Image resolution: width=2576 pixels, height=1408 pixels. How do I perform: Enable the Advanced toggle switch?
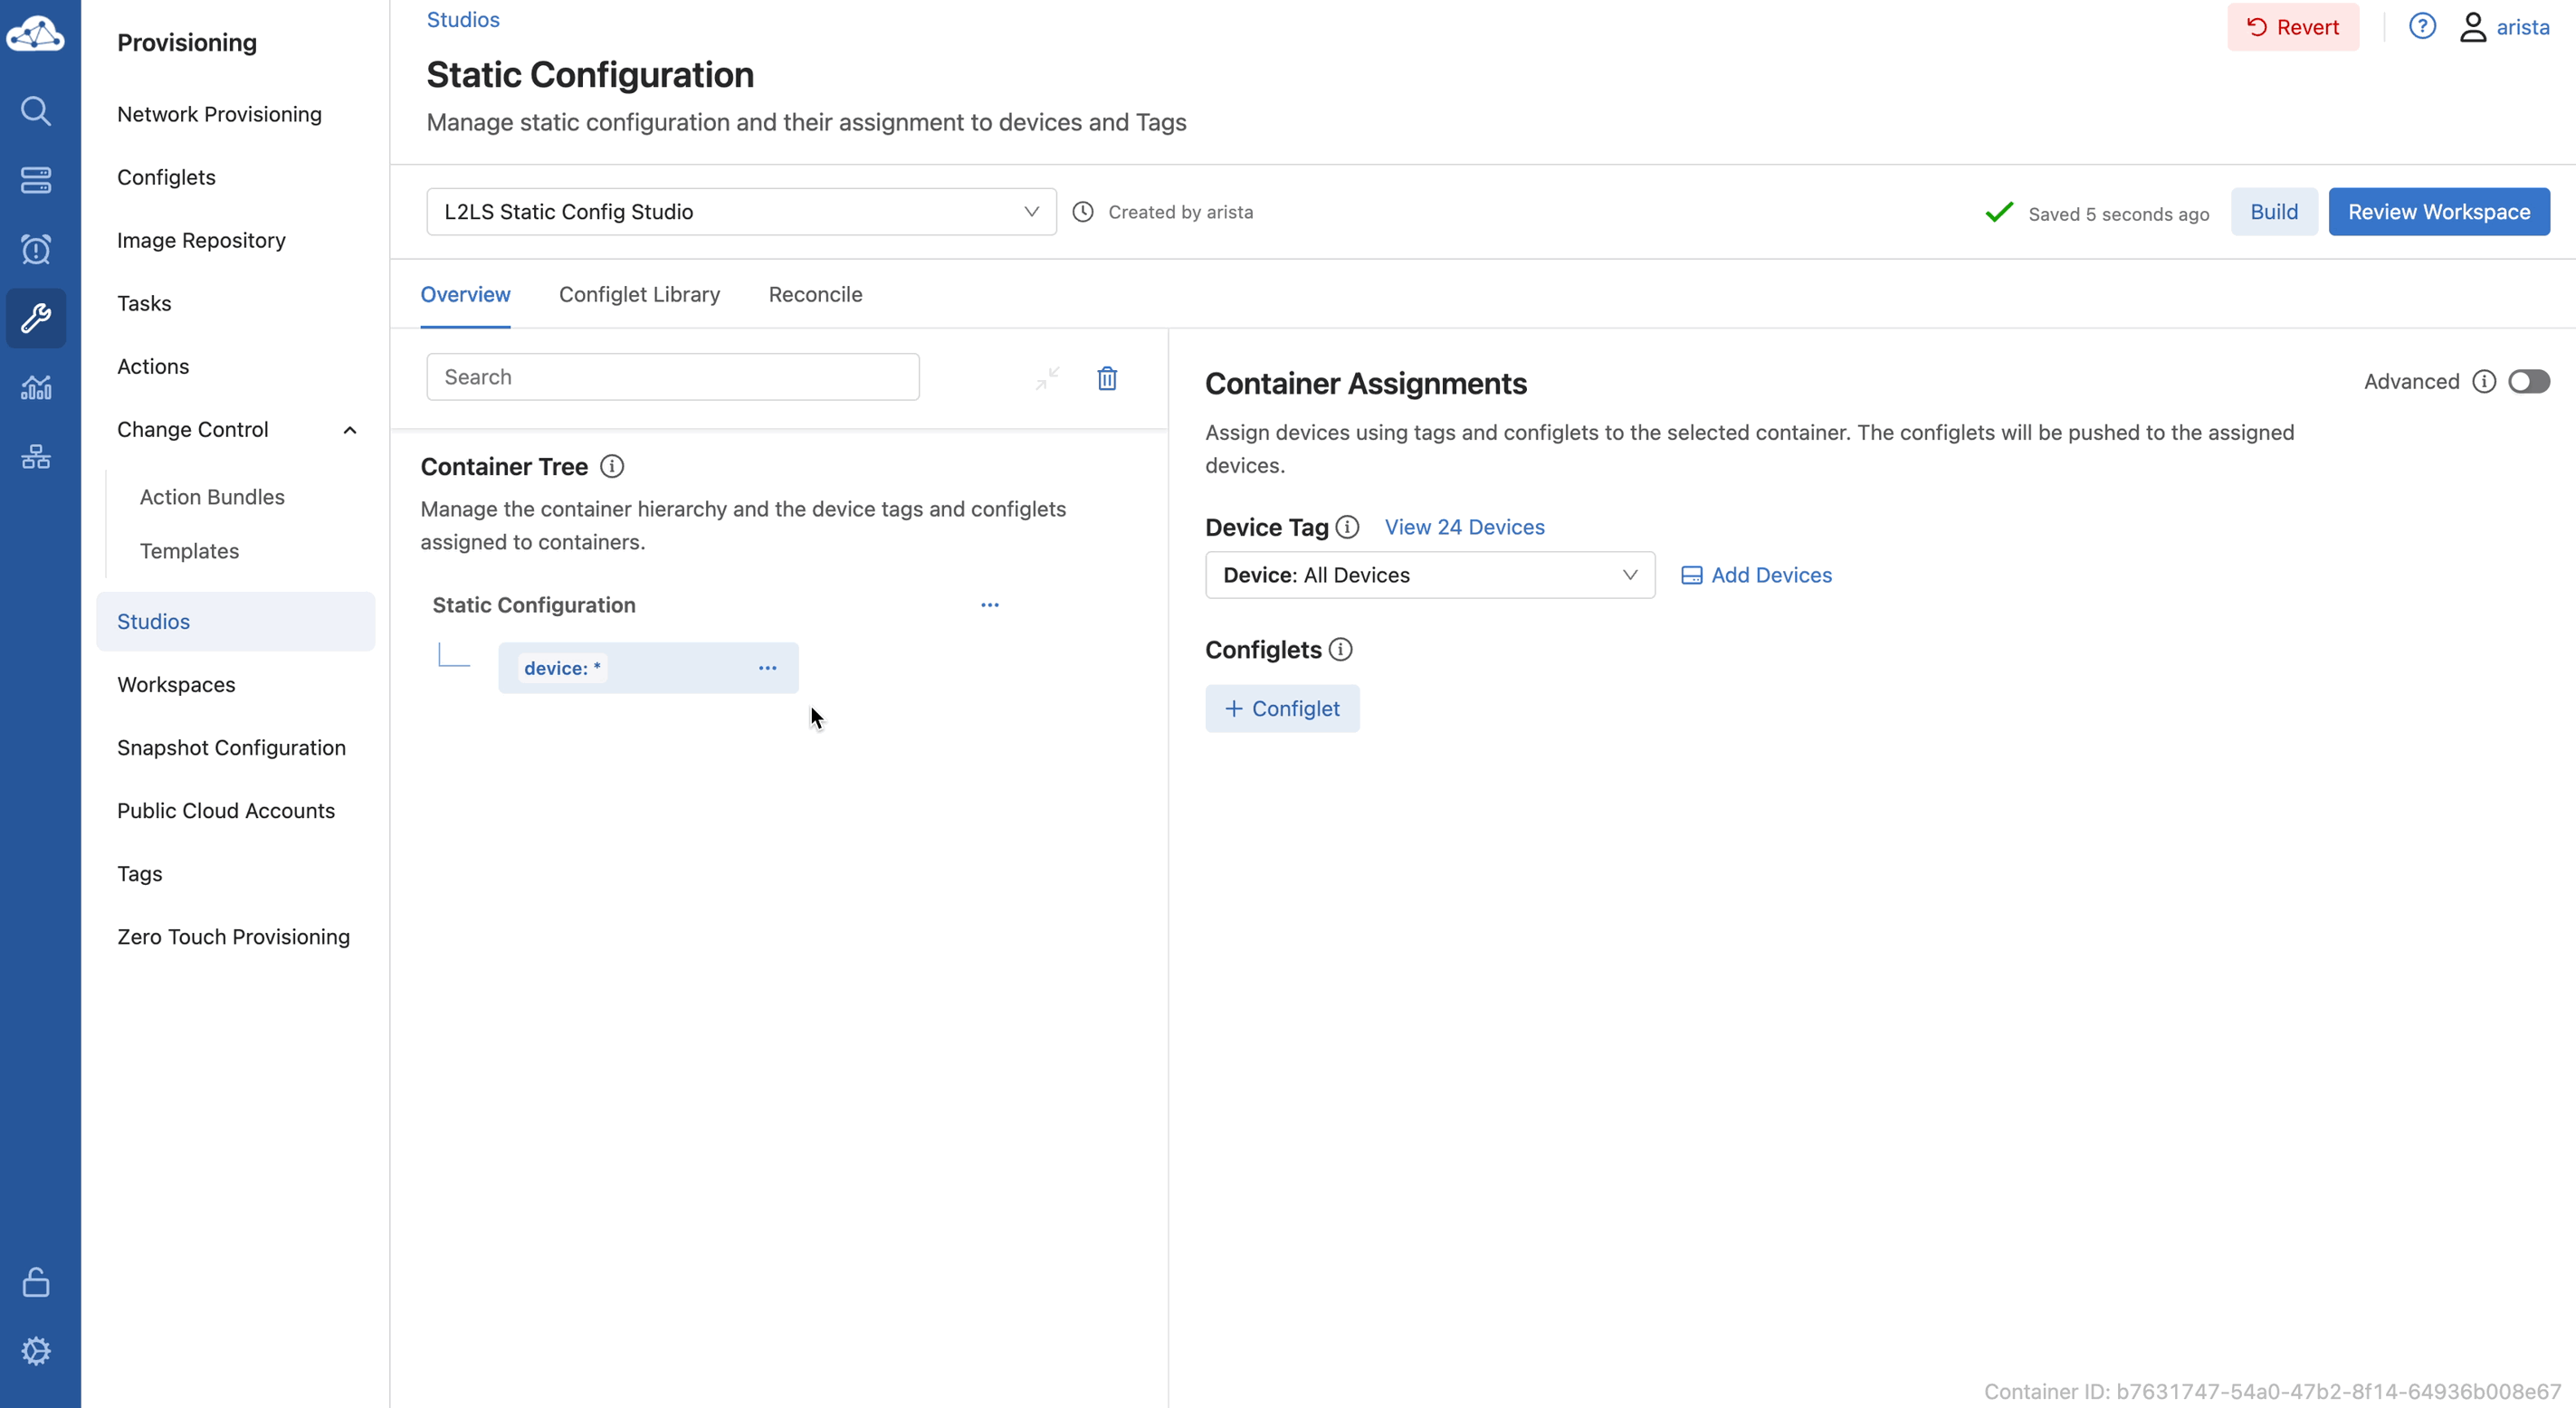click(x=2528, y=381)
